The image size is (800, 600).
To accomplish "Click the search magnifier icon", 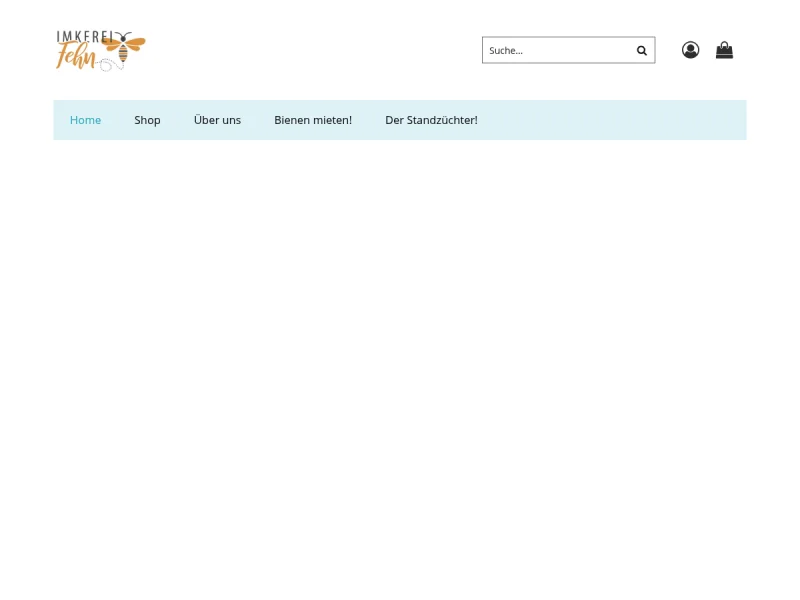I will [642, 50].
